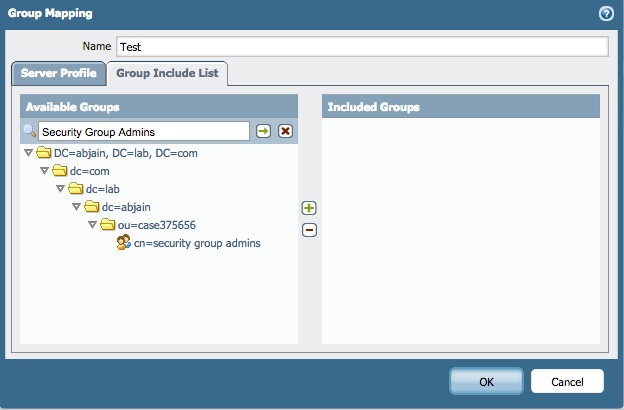Collapse the dc=lab tree node
Viewport: 624px width, 410px height.
click(x=60, y=189)
